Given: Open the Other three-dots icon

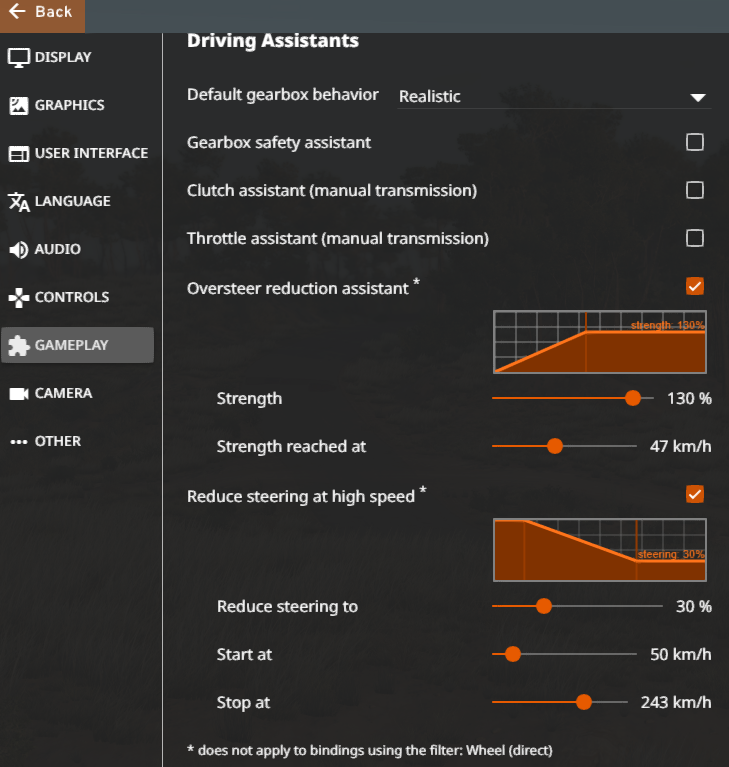Looking at the screenshot, I should [x=19, y=442].
